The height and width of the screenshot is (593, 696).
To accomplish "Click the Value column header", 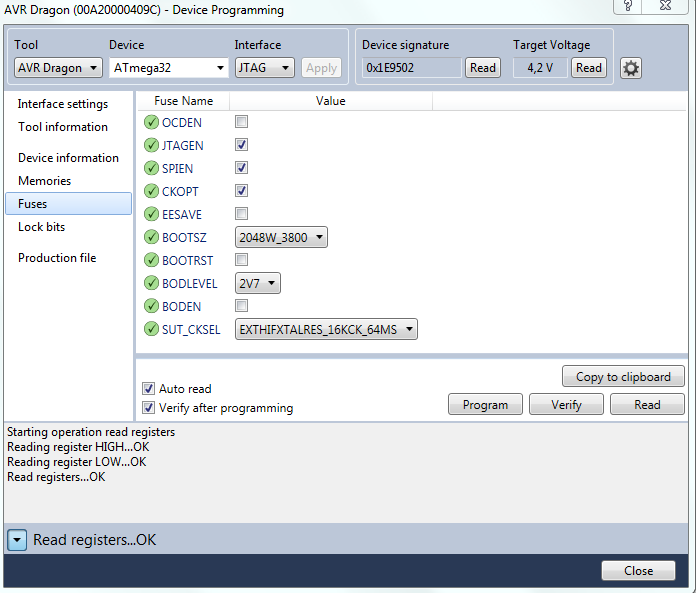I will pyautogui.click(x=331, y=101).
